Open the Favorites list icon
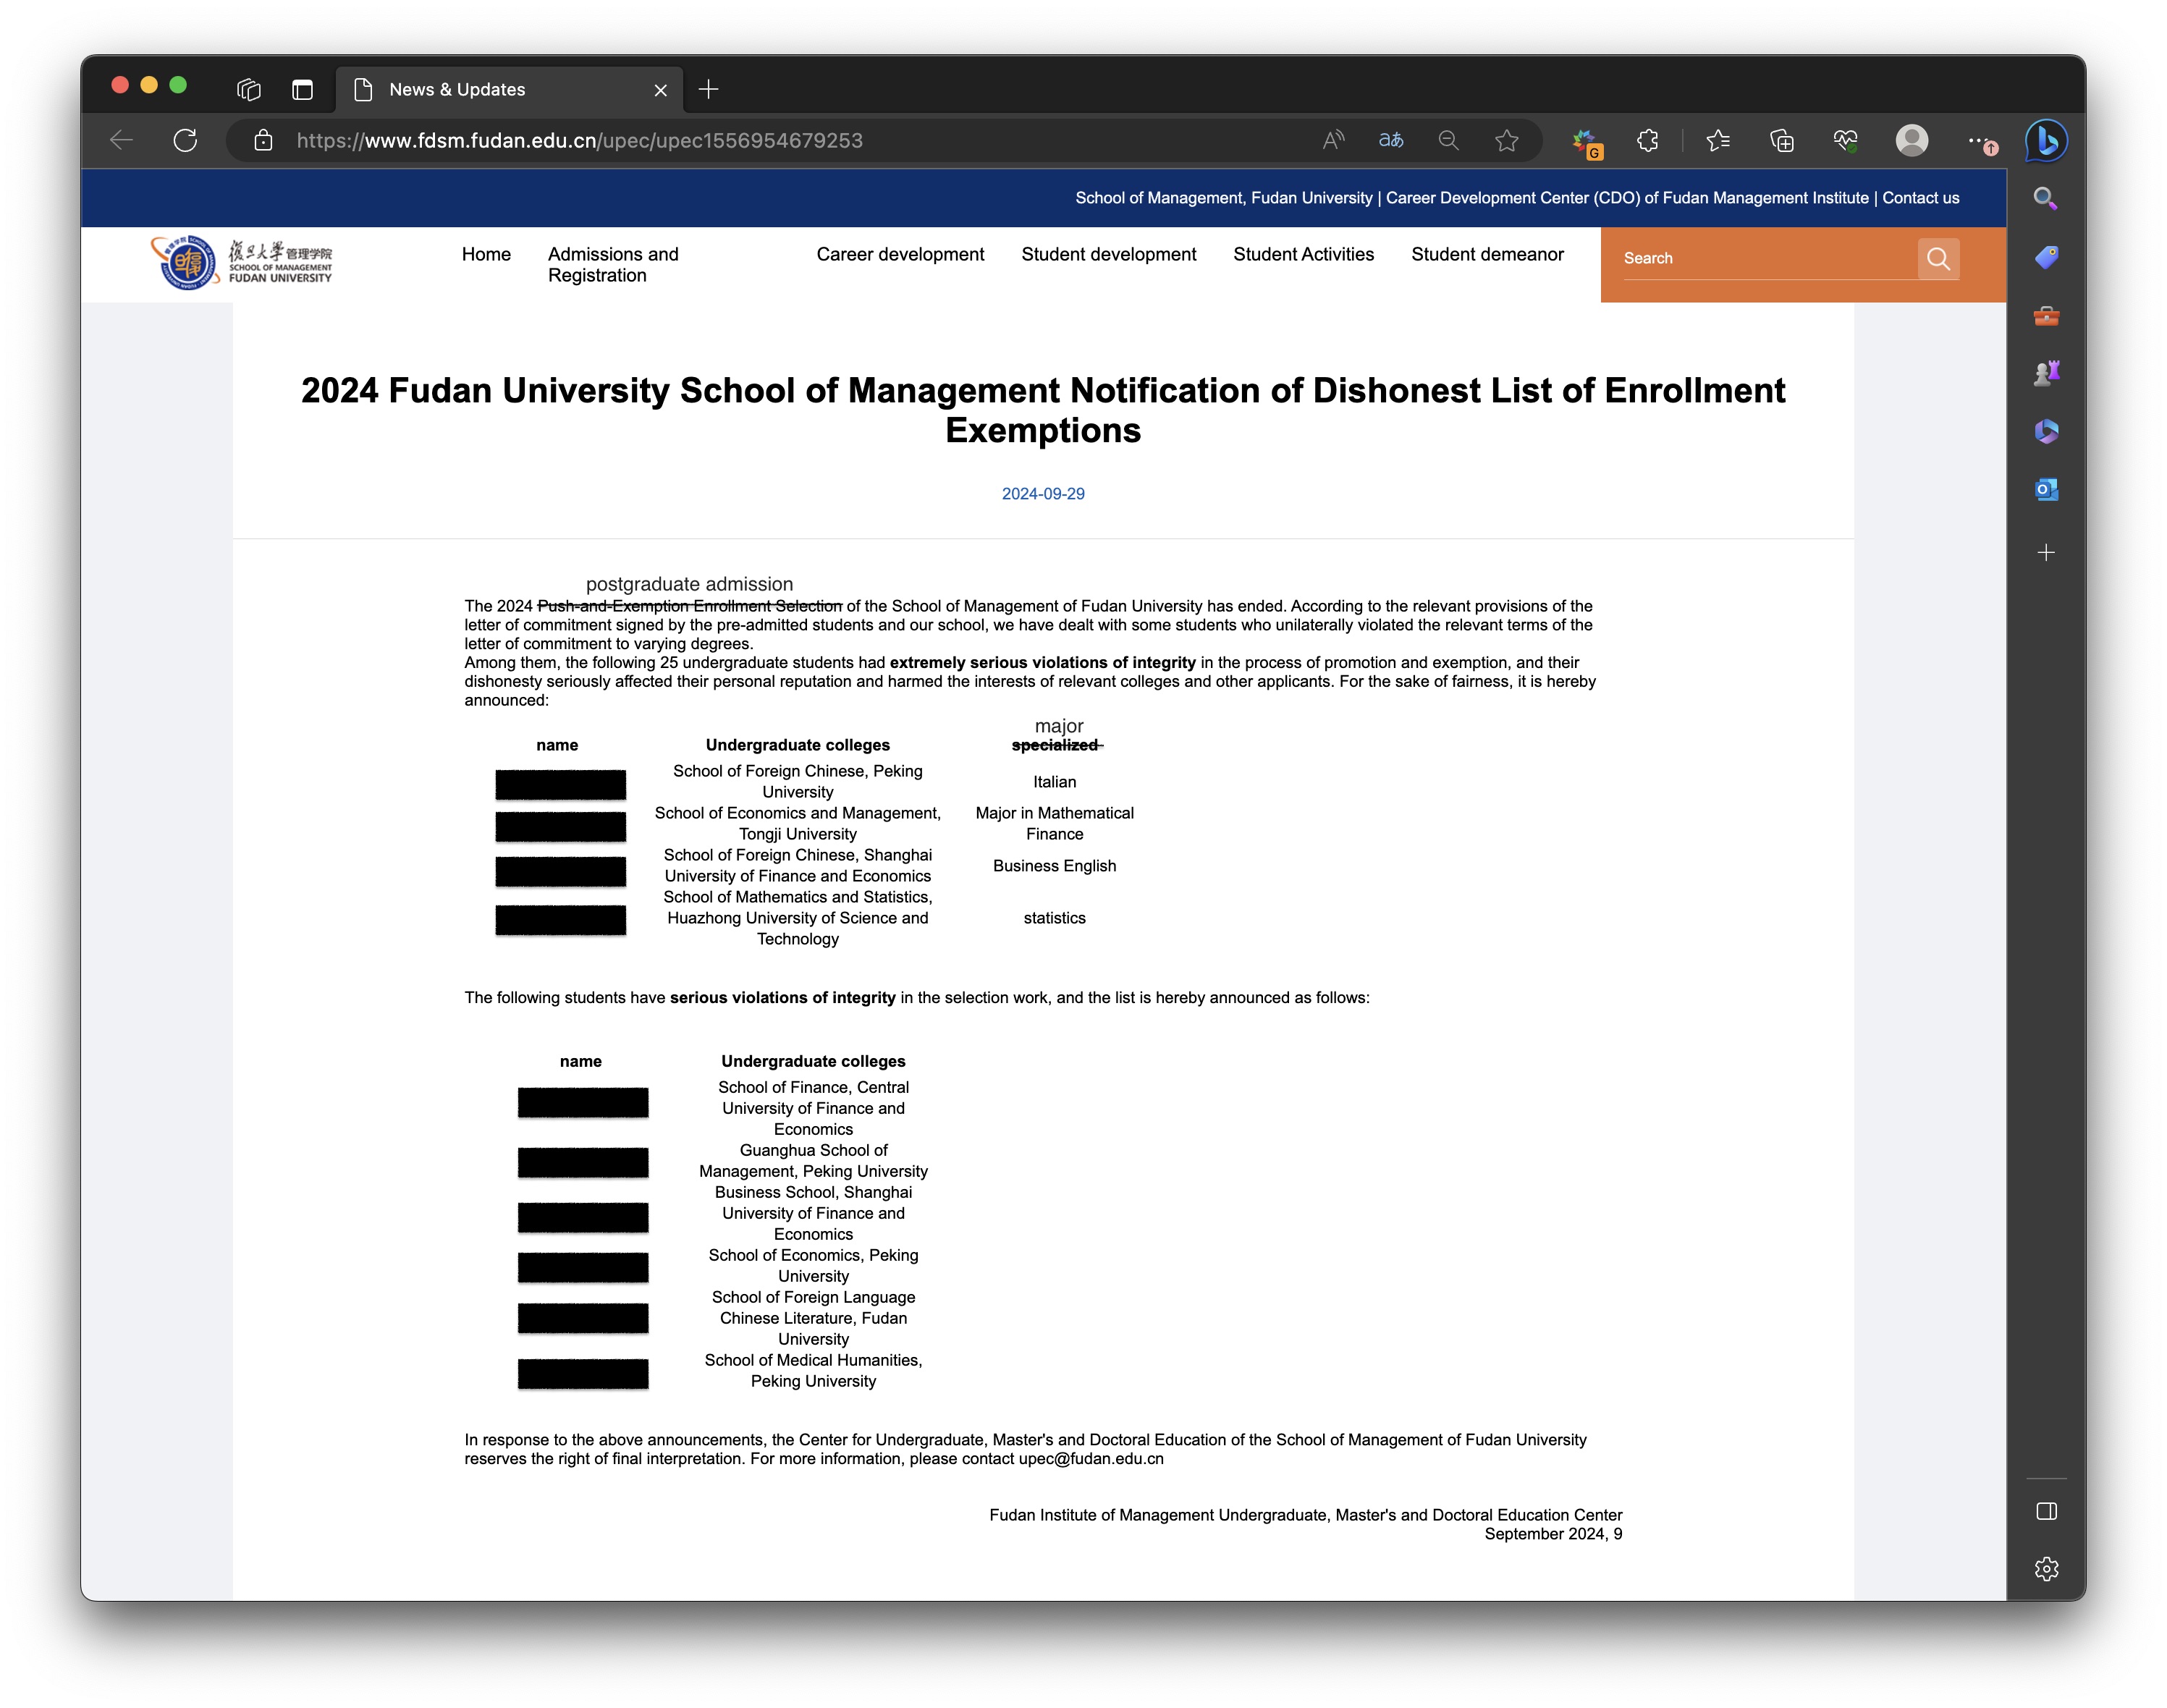 coord(1717,141)
